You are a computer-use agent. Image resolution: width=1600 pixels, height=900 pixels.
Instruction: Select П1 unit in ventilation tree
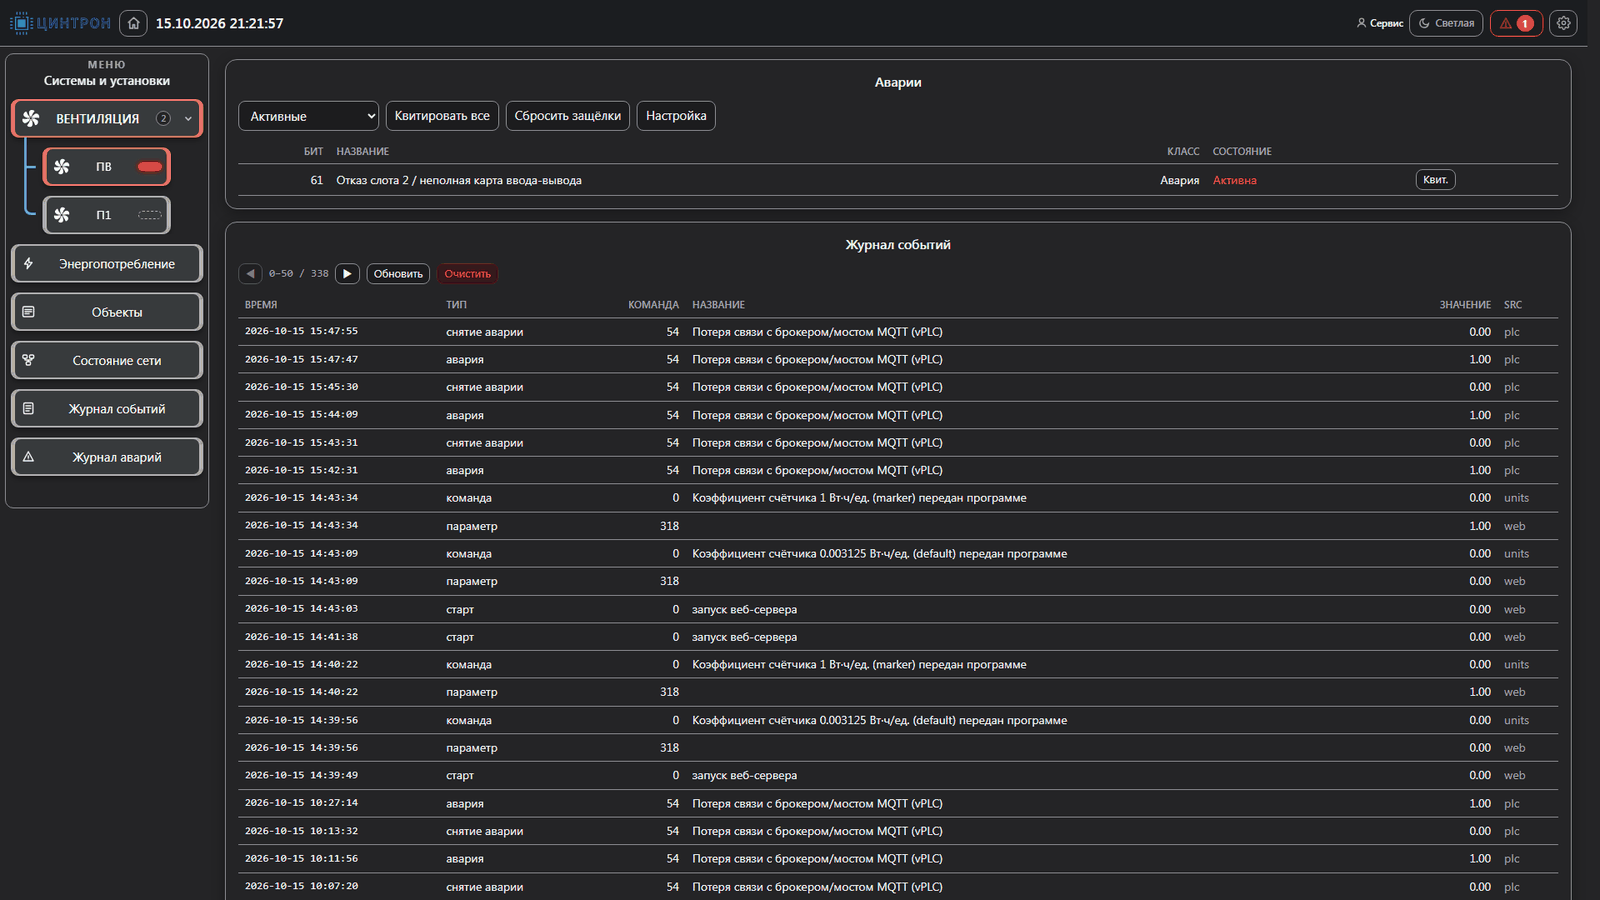[x=107, y=215]
